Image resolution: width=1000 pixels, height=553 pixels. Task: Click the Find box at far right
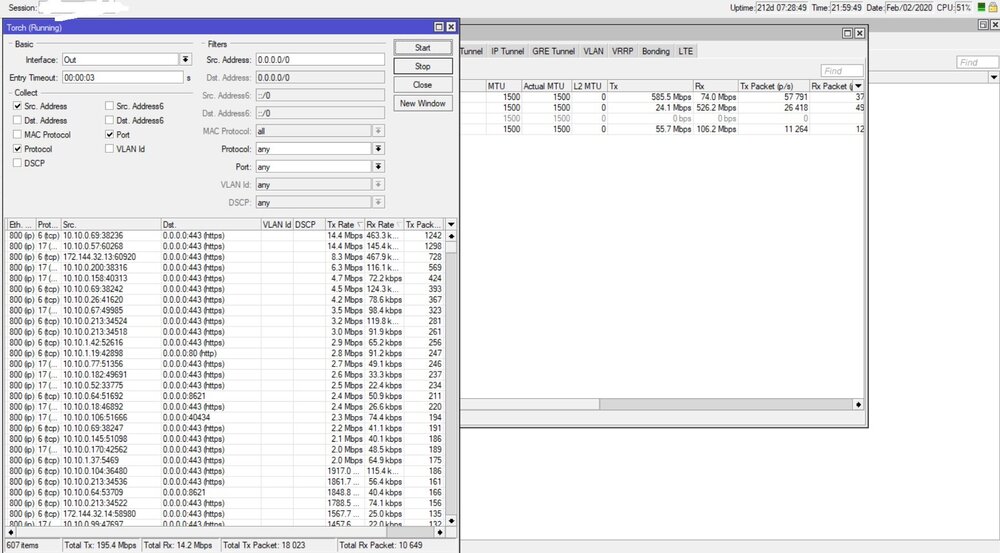pyautogui.click(x=977, y=62)
